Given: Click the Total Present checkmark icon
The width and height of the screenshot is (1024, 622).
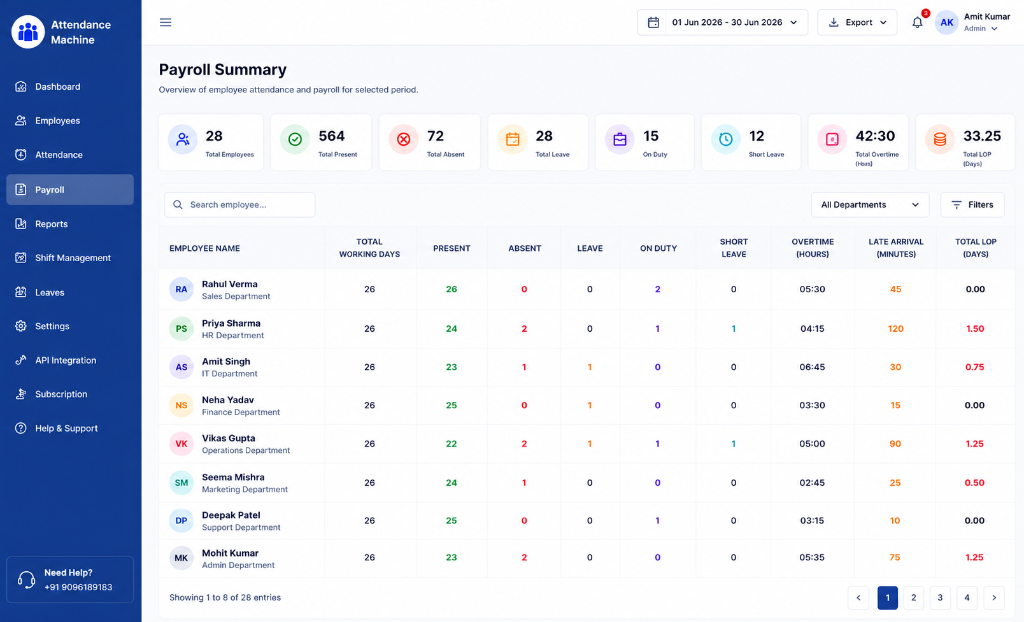Looking at the screenshot, I should coord(295,139).
